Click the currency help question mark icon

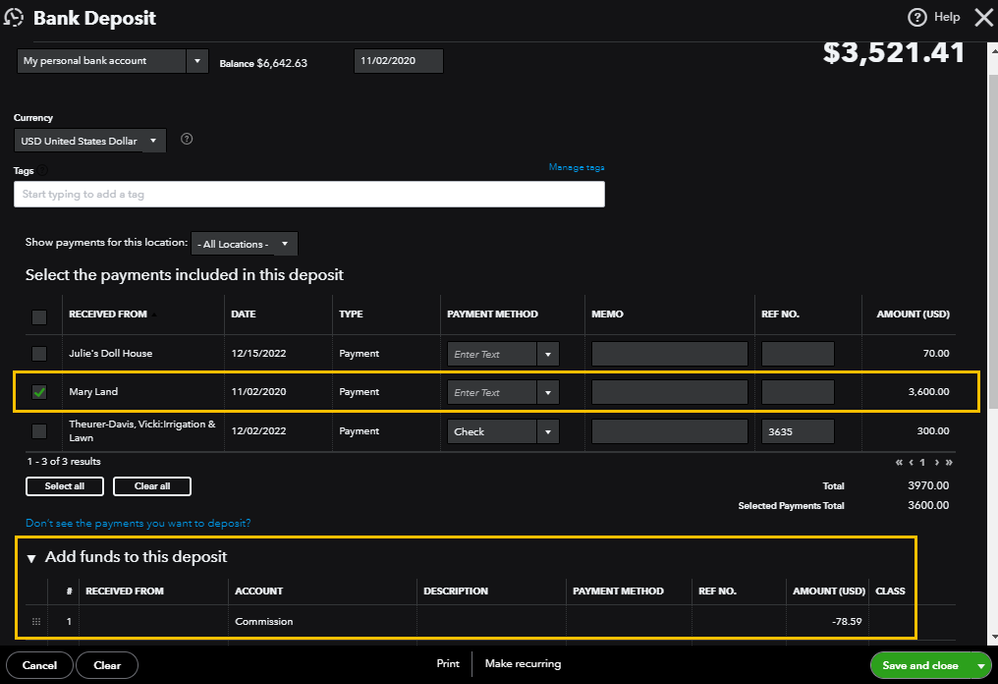(x=186, y=139)
